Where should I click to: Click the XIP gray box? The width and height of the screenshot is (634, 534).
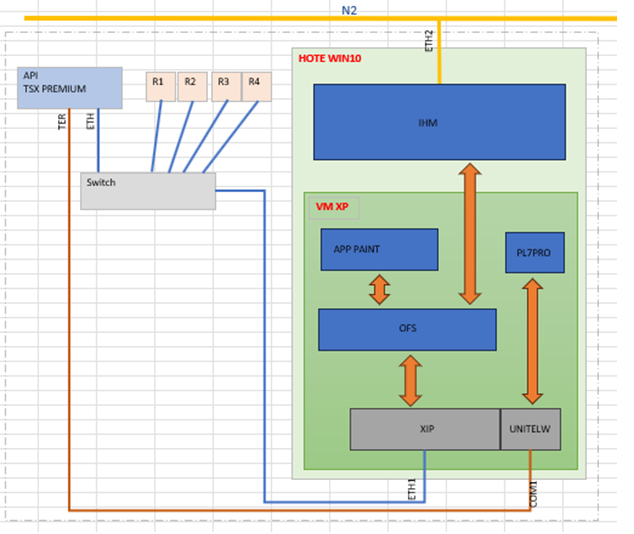(x=424, y=429)
